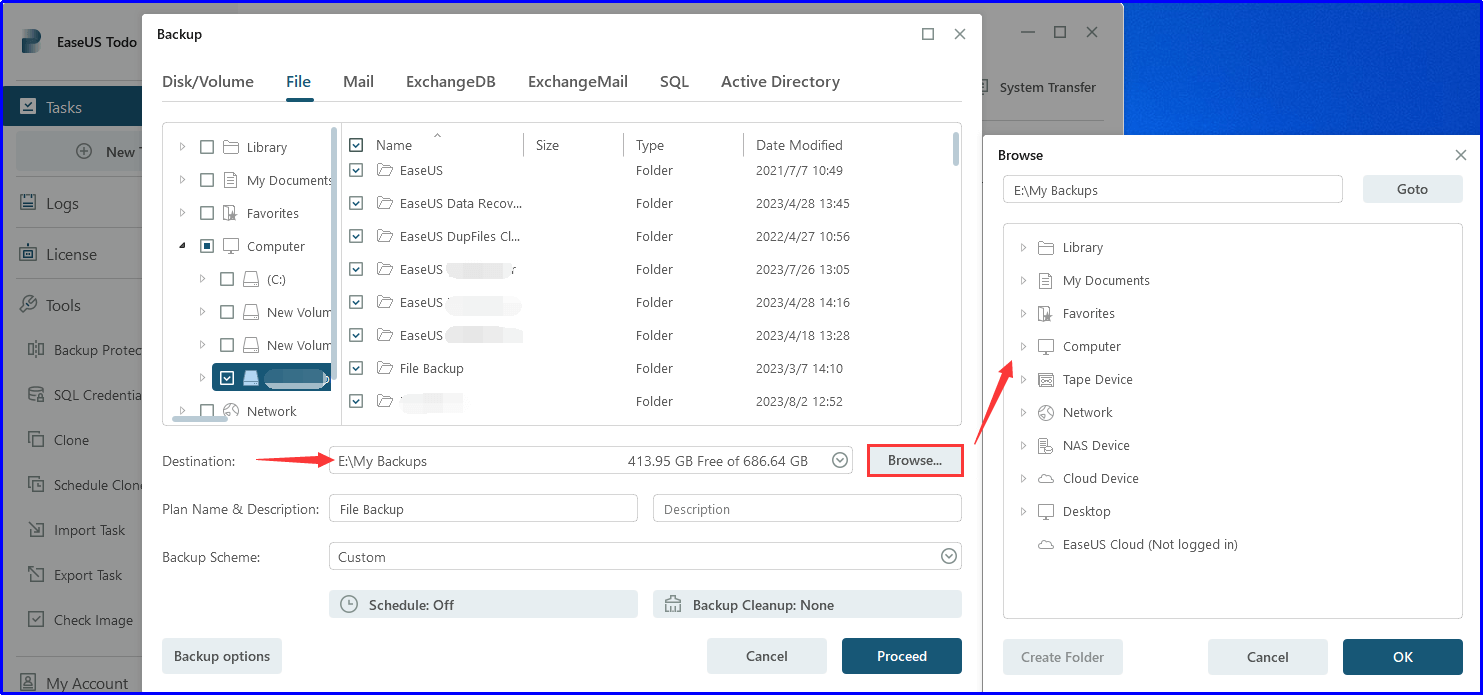Image resolution: width=1483 pixels, height=695 pixels.
Task: Open the Logs sidebar icon
Action: click(28, 203)
